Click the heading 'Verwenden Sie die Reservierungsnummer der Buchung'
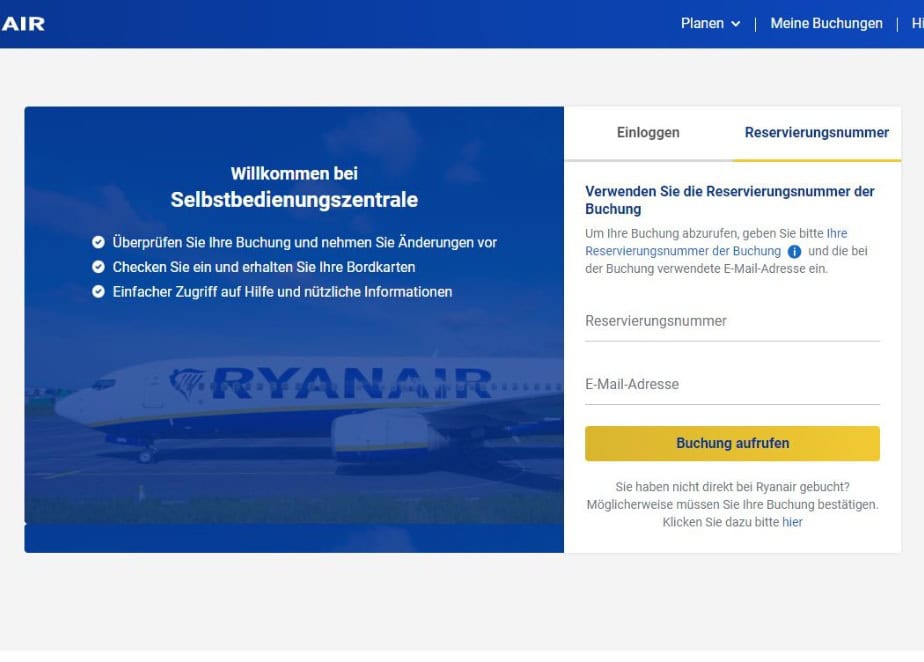Screen dimensions: 924x662 click(x=730, y=200)
